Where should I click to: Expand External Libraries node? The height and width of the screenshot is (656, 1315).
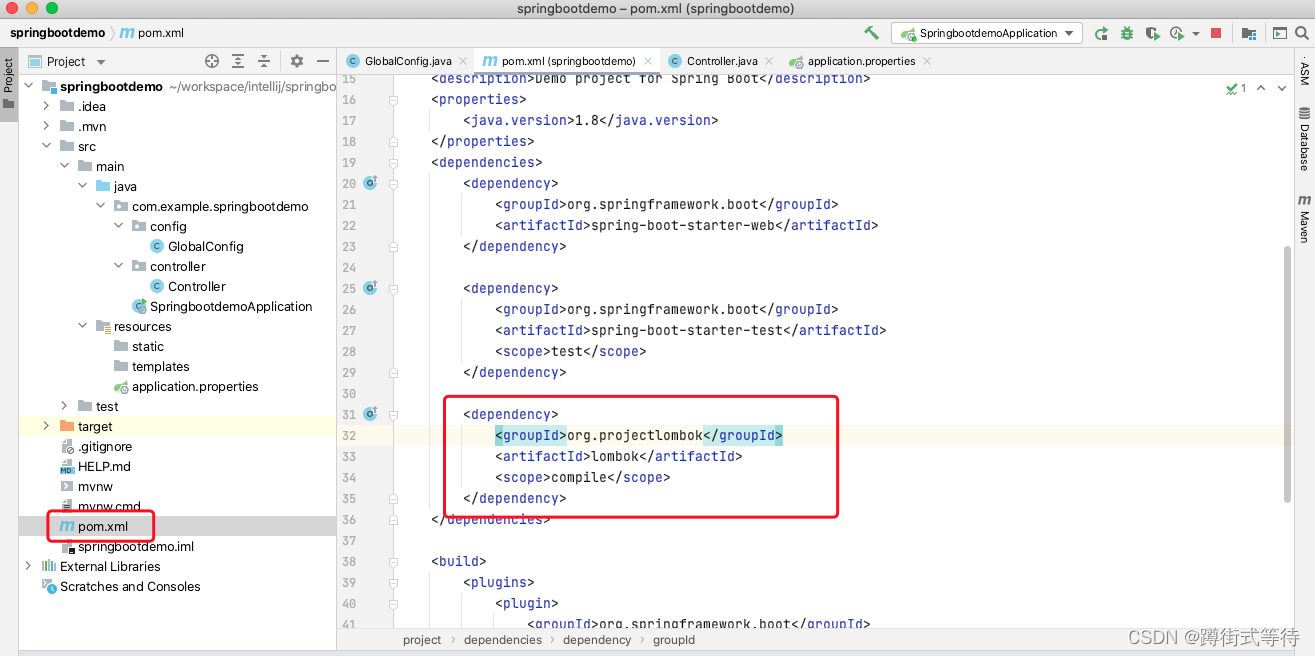pyautogui.click(x=28, y=566)
